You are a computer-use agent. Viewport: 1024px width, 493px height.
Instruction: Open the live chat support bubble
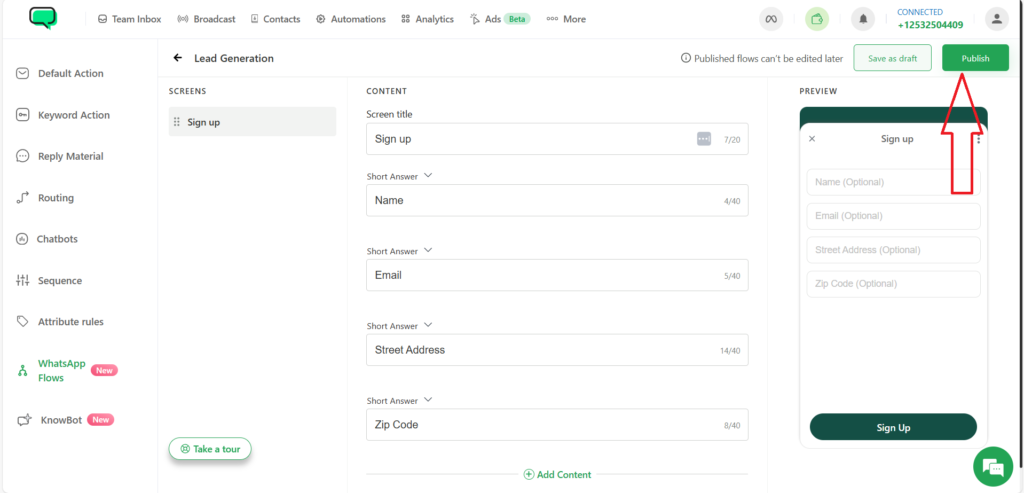pyautogui.click(x=993, y=467)
